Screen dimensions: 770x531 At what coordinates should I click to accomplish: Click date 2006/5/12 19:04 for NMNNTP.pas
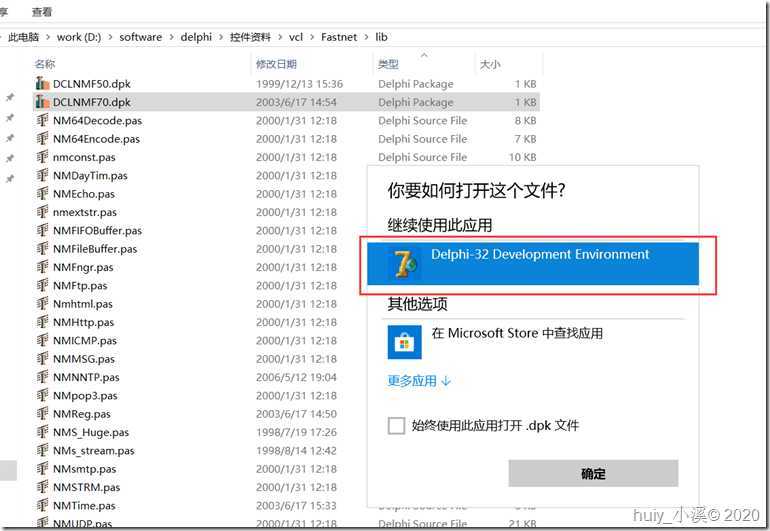coord(296,377)
